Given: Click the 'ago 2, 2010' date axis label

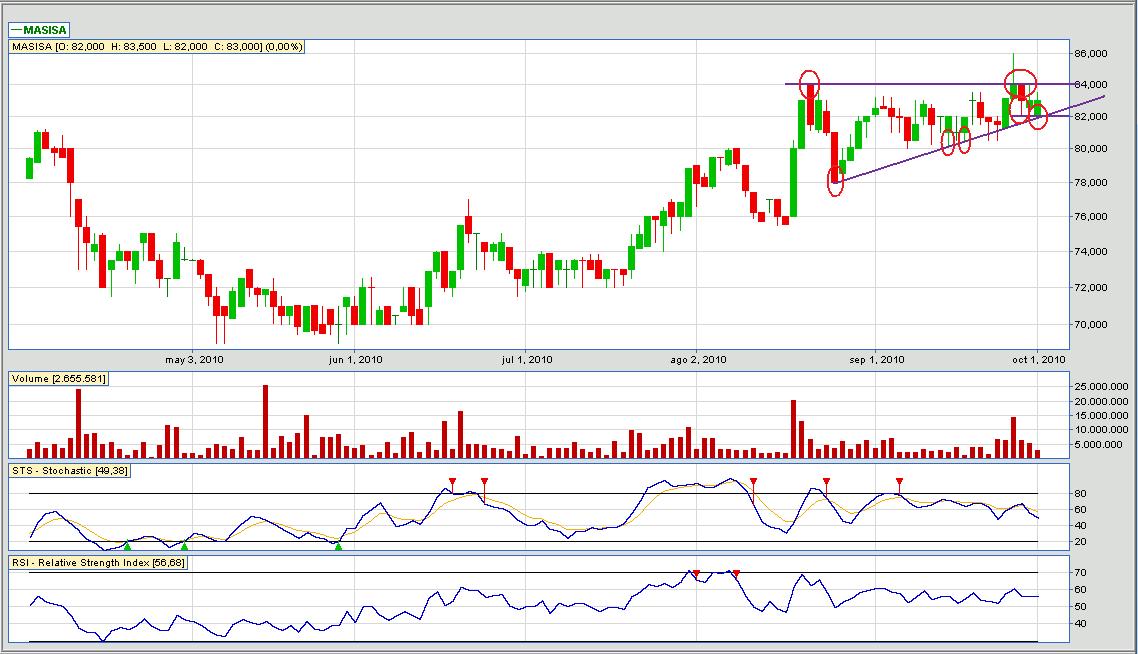Looking at the screenshot, I should (699, 359).
